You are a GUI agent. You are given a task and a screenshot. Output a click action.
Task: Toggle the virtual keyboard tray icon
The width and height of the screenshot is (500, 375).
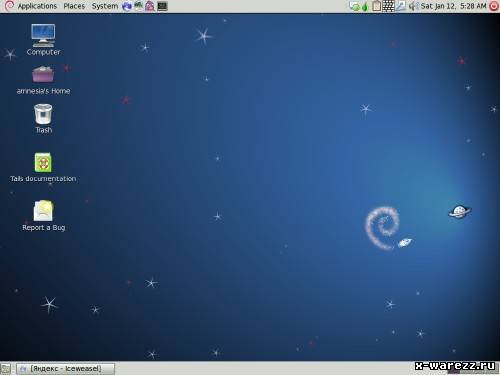(x=388, y=6)
